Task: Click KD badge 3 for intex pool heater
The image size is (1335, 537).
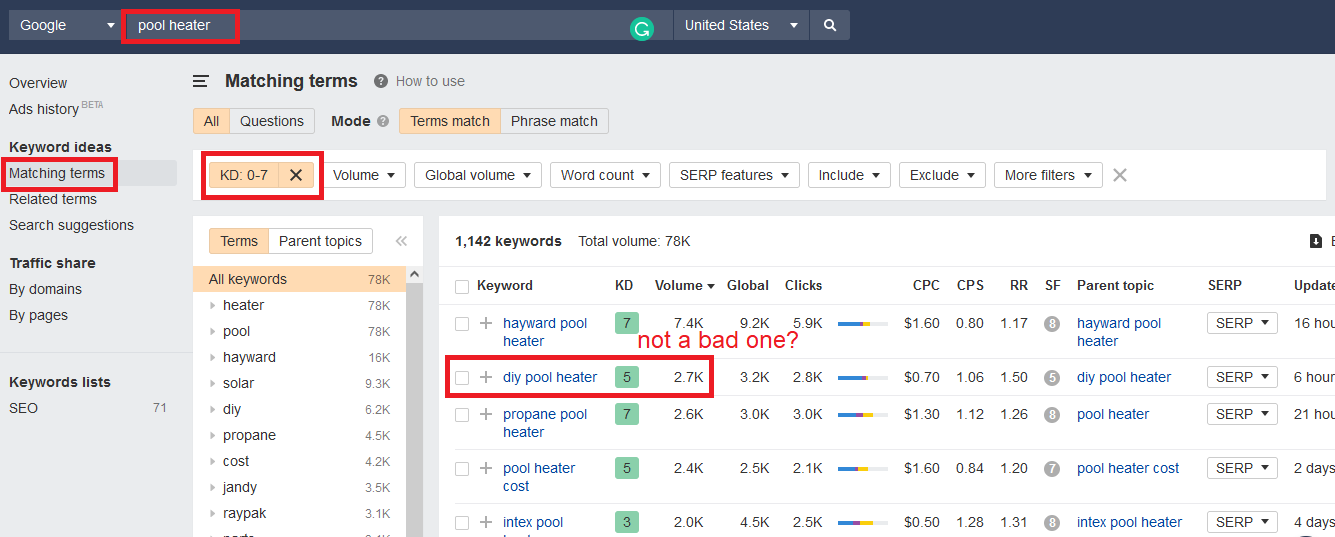Action: (626, 522)
